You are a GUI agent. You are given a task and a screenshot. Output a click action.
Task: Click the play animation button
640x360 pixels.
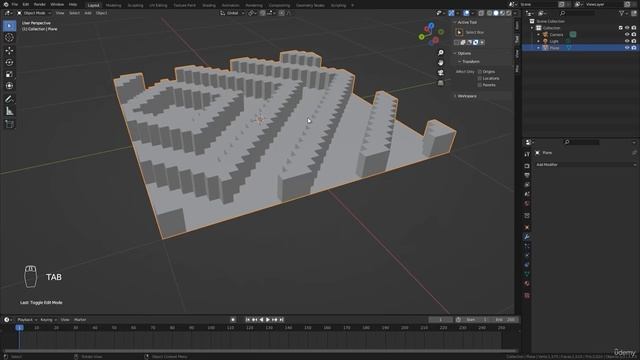tap(268, 320)
